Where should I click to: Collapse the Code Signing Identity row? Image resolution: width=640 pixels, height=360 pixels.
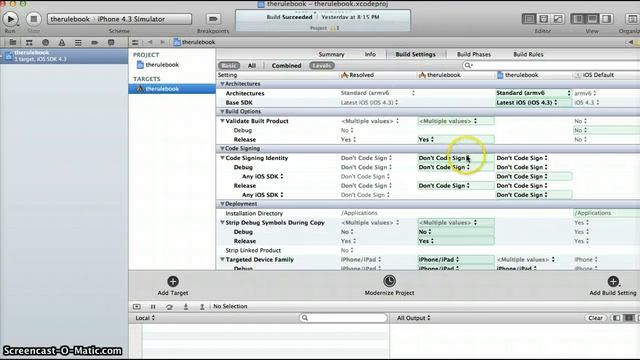(x=222, y=158)
